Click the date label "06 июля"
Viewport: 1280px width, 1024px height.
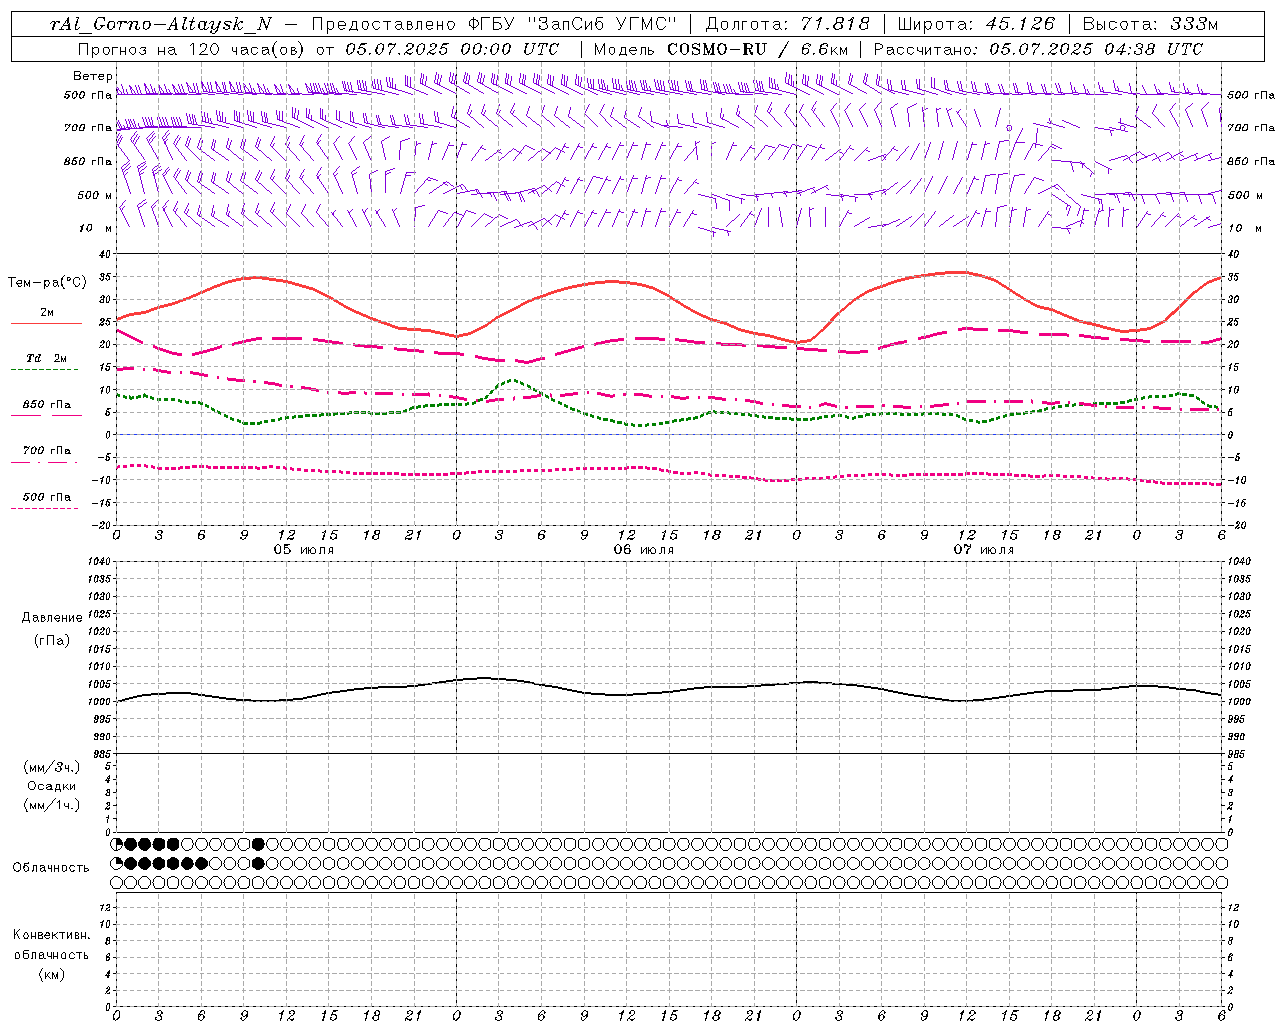[644, 550]
